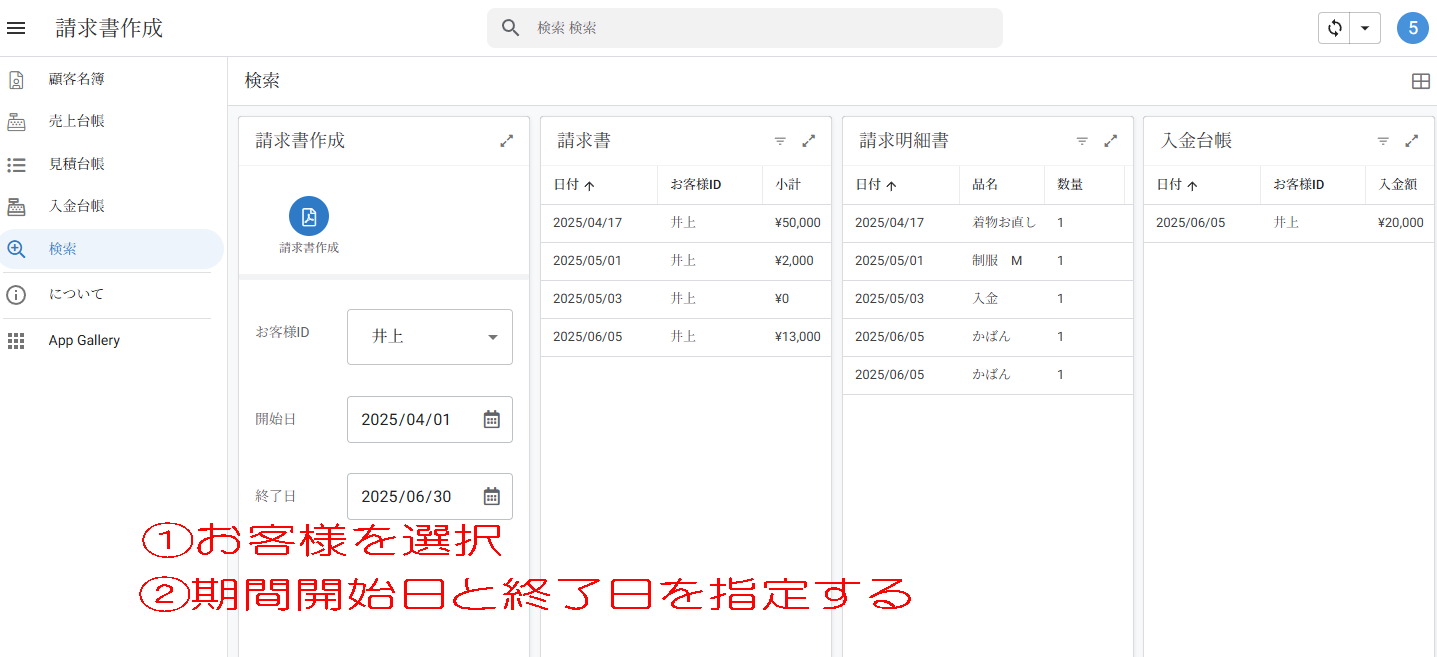Select 見積台帳 in the sidebar
The width and height of the screenshot is (1437, 657).
[76, 164]
